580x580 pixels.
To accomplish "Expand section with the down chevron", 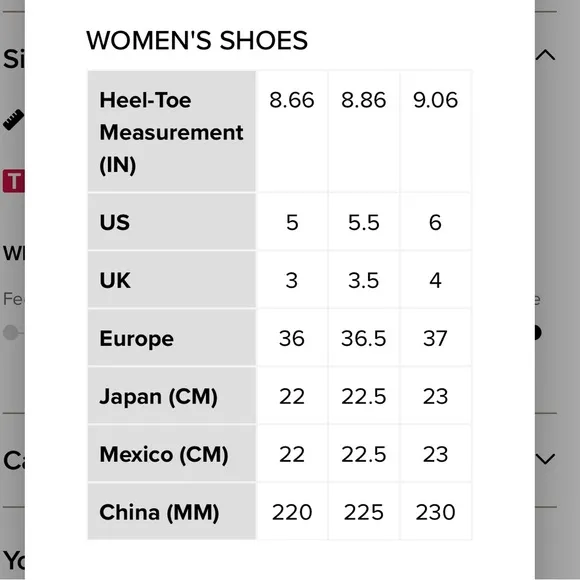I will 545,459.
